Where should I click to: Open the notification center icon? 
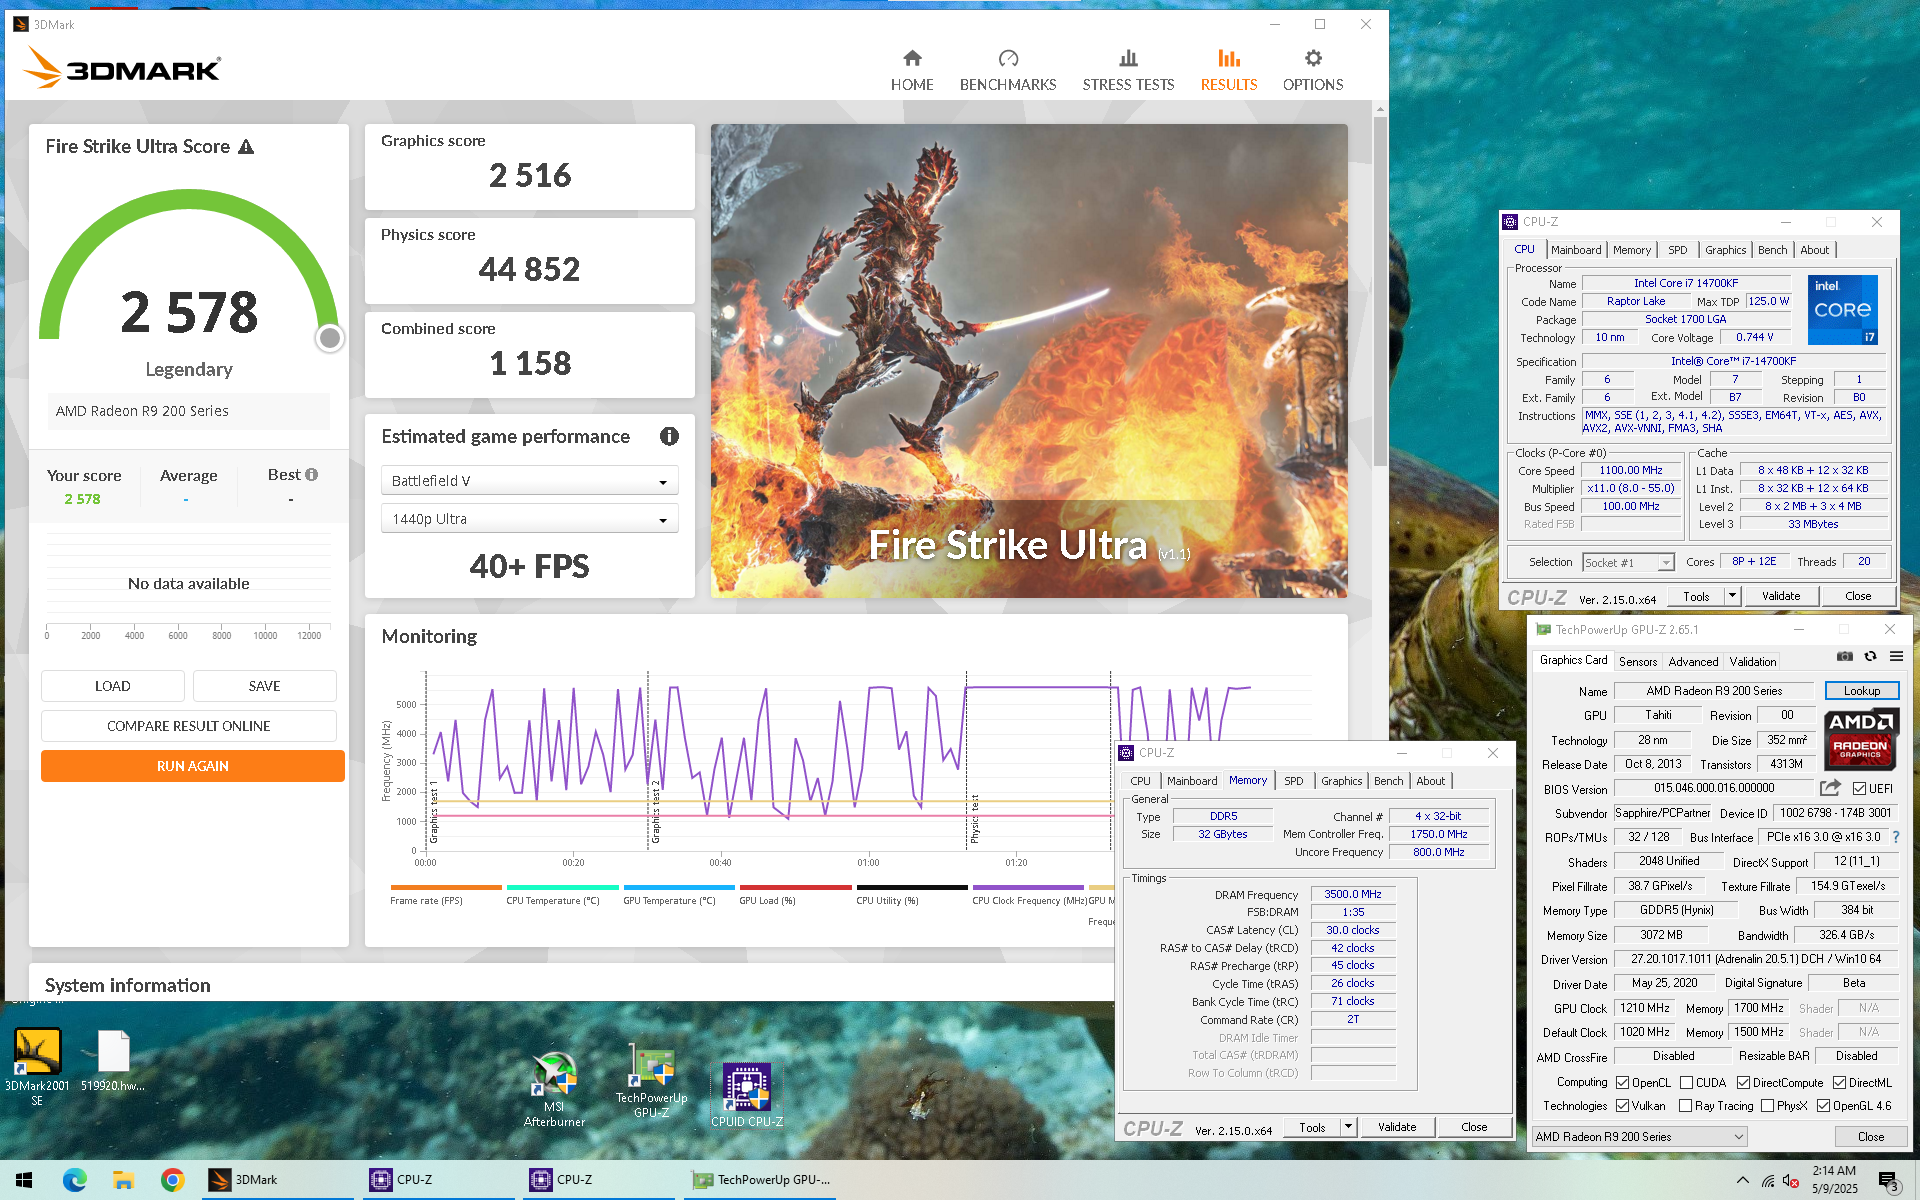(x=1888, y=1181)
